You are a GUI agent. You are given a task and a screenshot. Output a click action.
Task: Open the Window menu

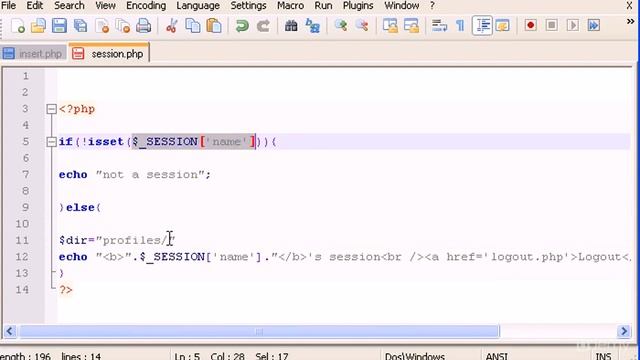[x=402, y=6]
